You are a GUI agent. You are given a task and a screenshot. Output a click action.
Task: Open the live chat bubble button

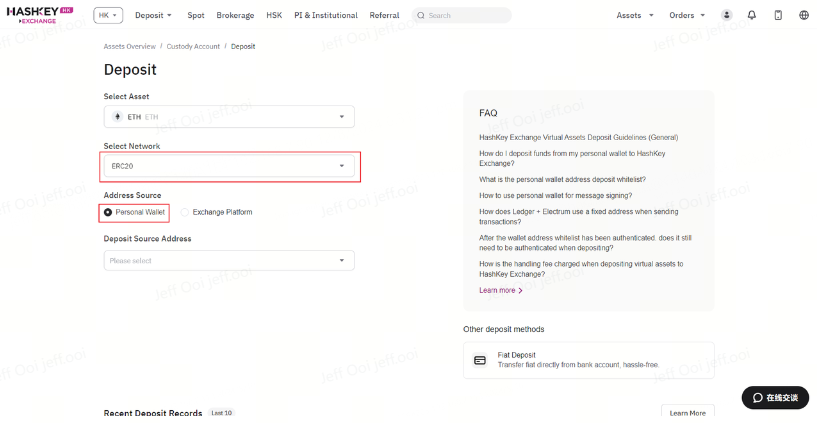click(775, 397)
